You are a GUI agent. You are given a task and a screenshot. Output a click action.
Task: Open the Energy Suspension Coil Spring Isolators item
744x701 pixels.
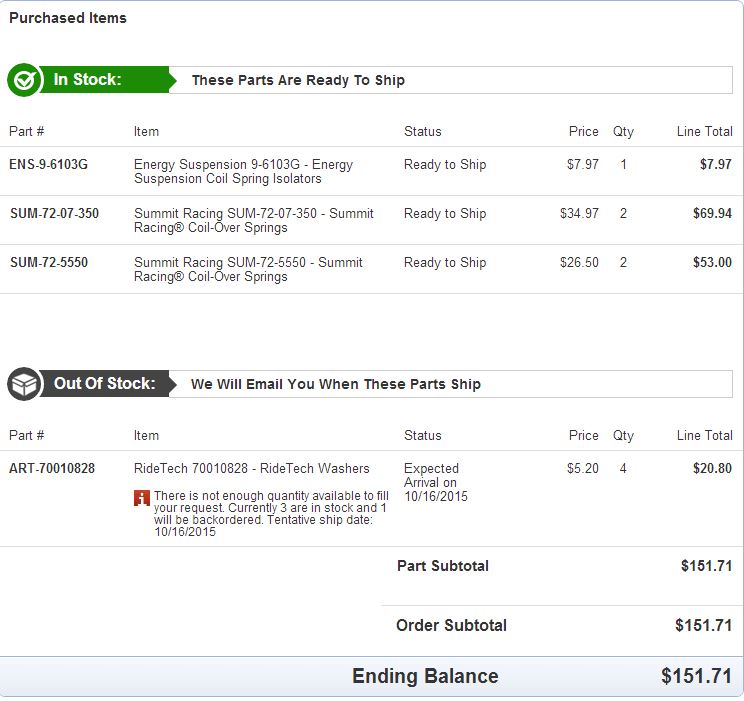(243, 172)
